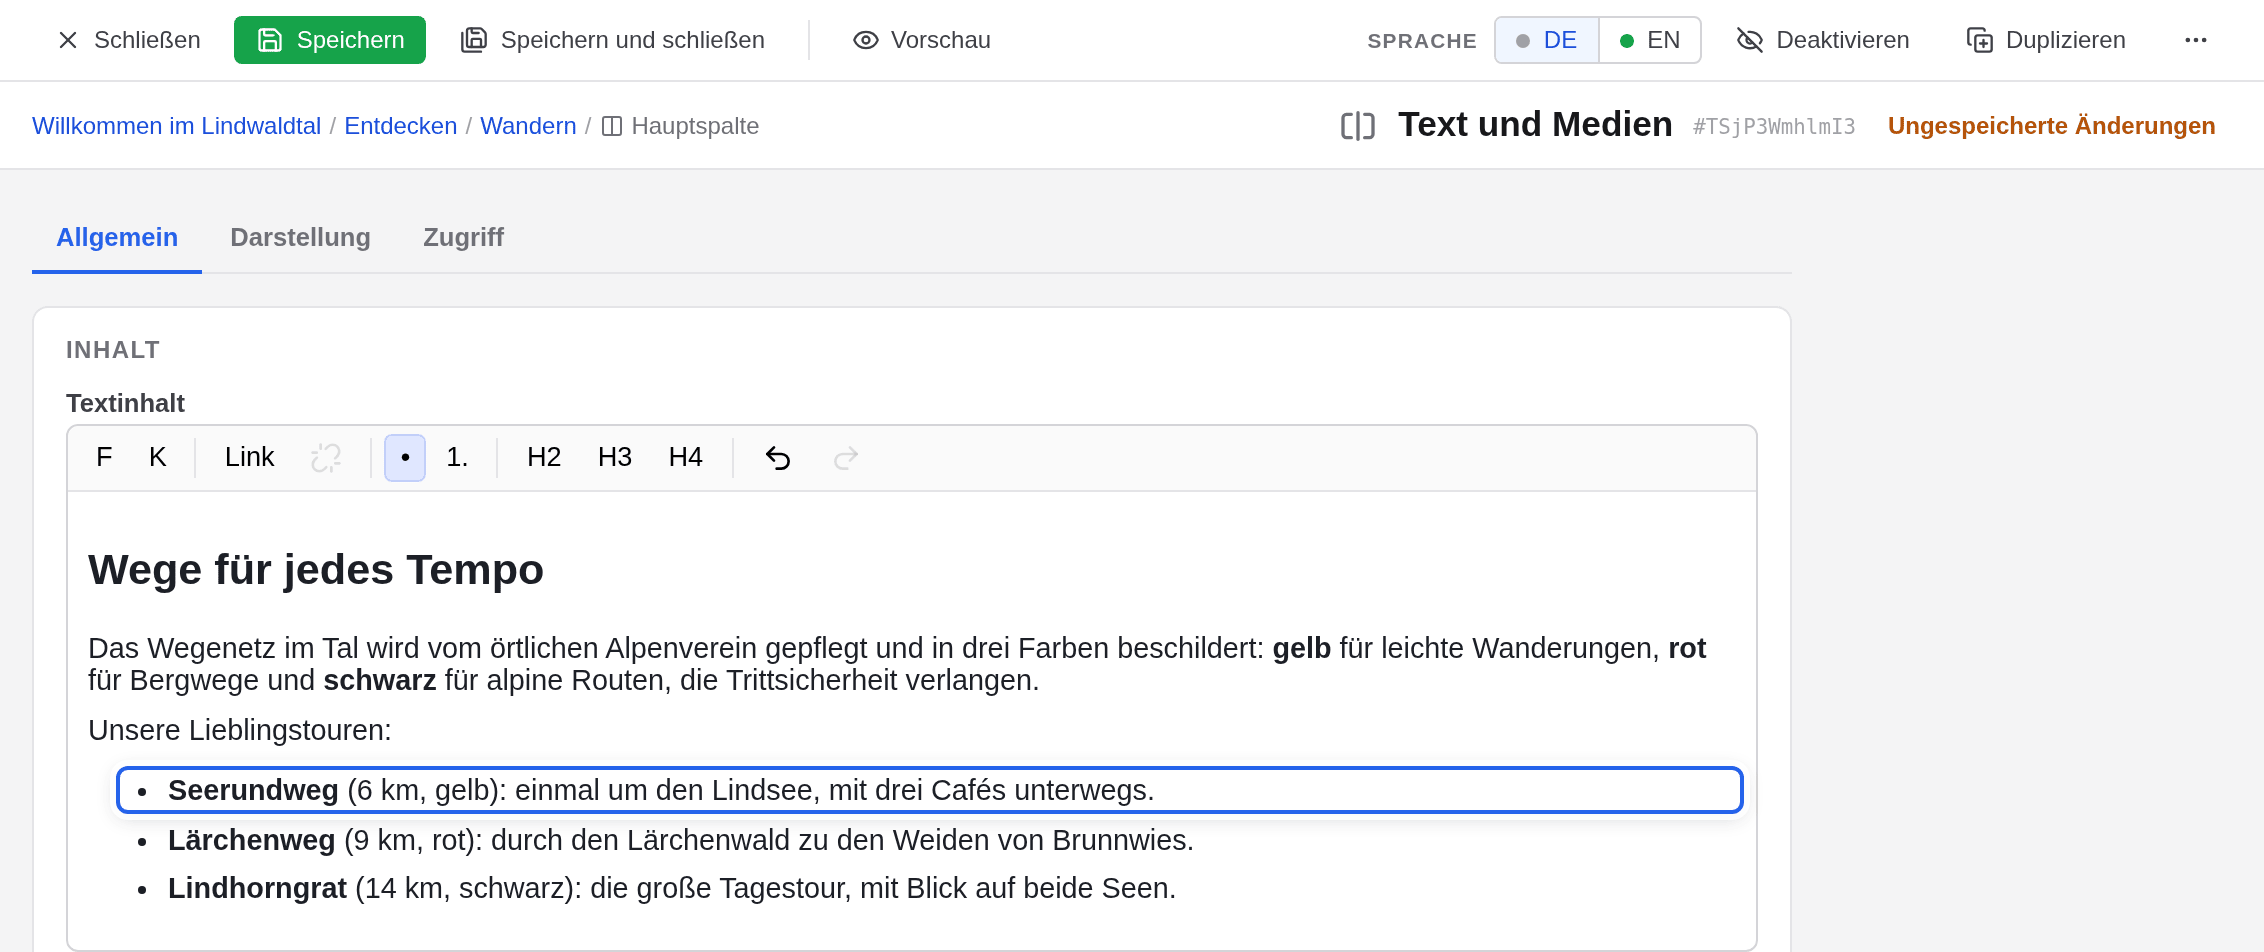Apply H4 heading format
2264x952 pixels.
686,457
